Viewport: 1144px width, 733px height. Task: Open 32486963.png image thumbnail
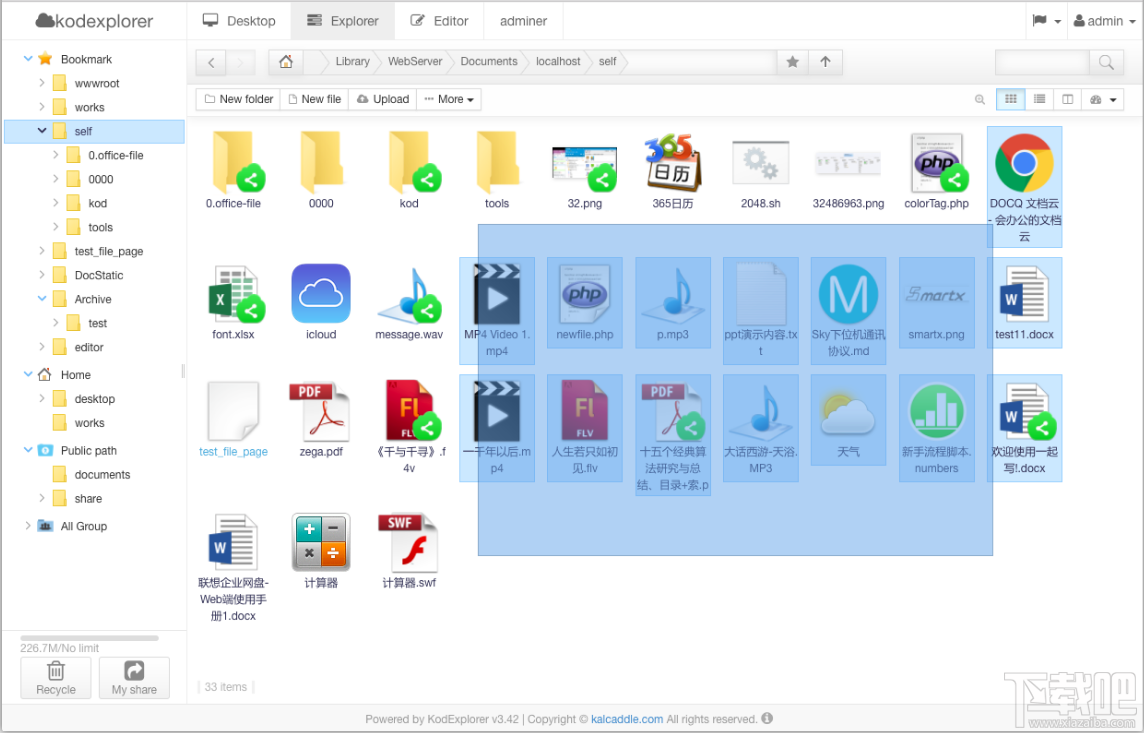(x=848, y=163)
